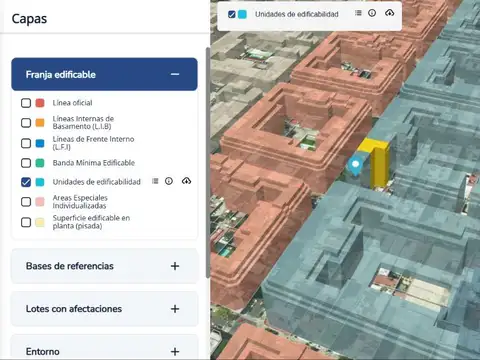Image resolution: width=480 pixels, height=360 pixels.
Task: Click Líneas de Frente Interno (L.F.I) label
Action: pos(93,143)
